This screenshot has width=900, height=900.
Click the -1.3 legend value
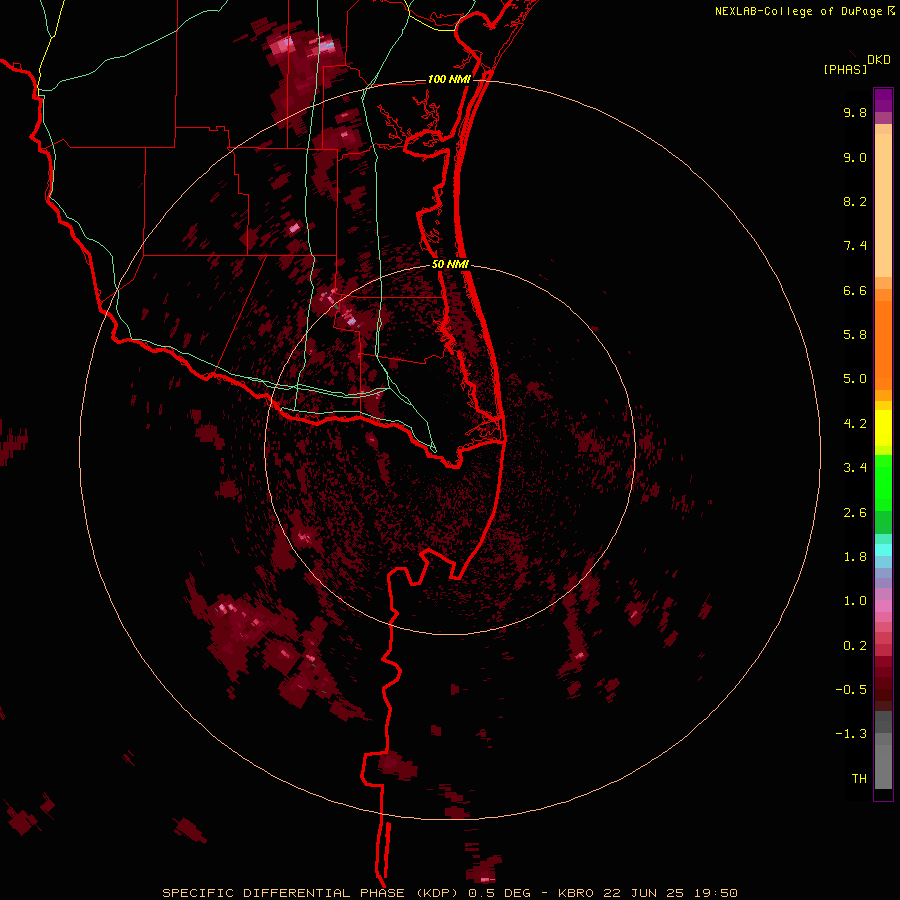click(851, 734)
